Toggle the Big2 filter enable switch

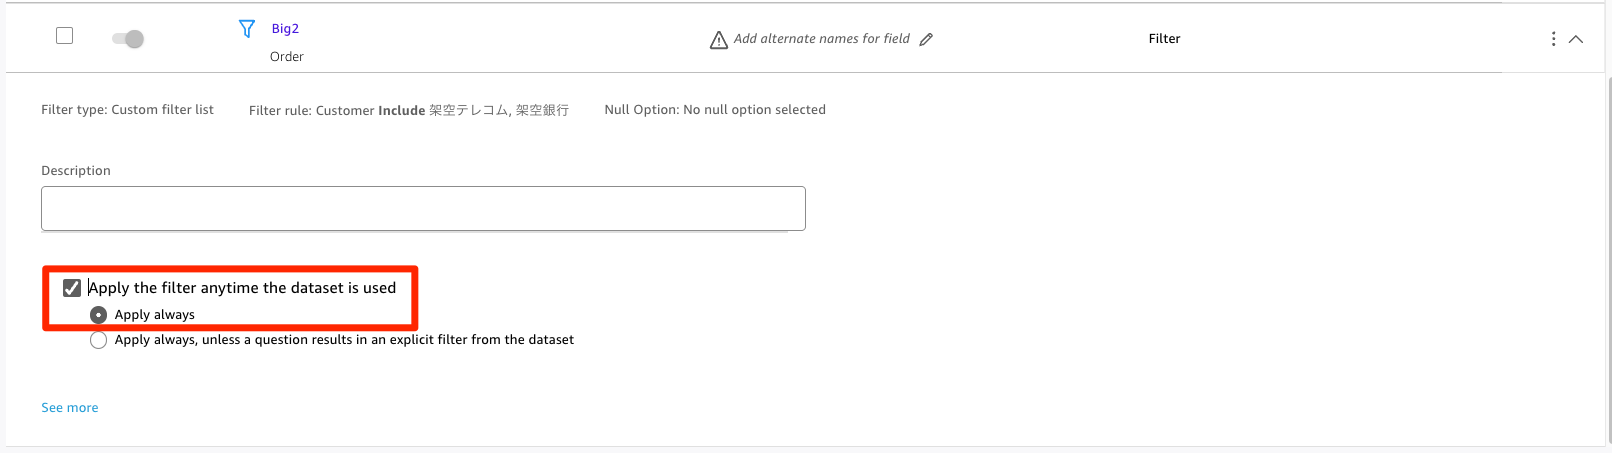click(x=128, y=39)
